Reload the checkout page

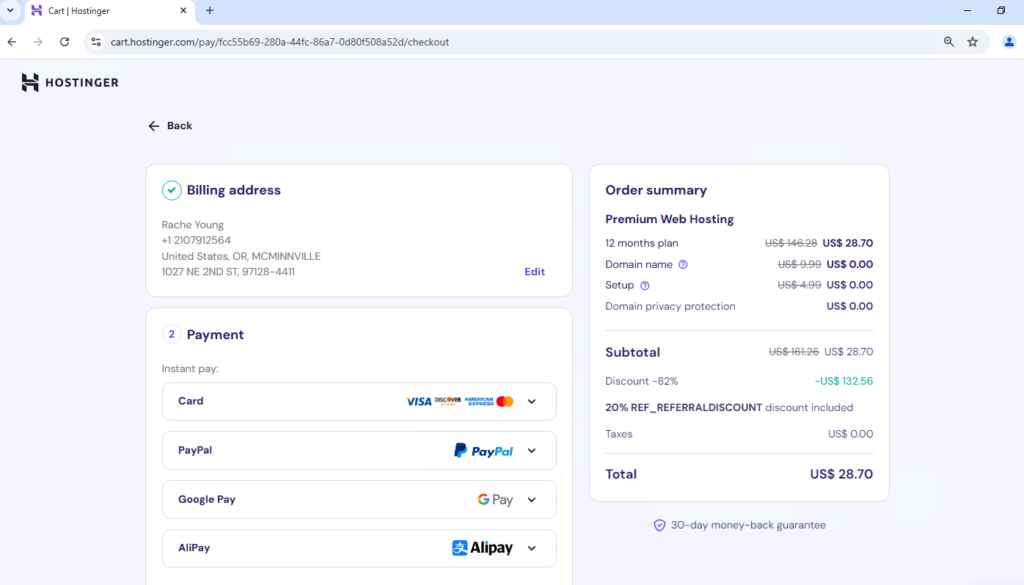point(64,42)
